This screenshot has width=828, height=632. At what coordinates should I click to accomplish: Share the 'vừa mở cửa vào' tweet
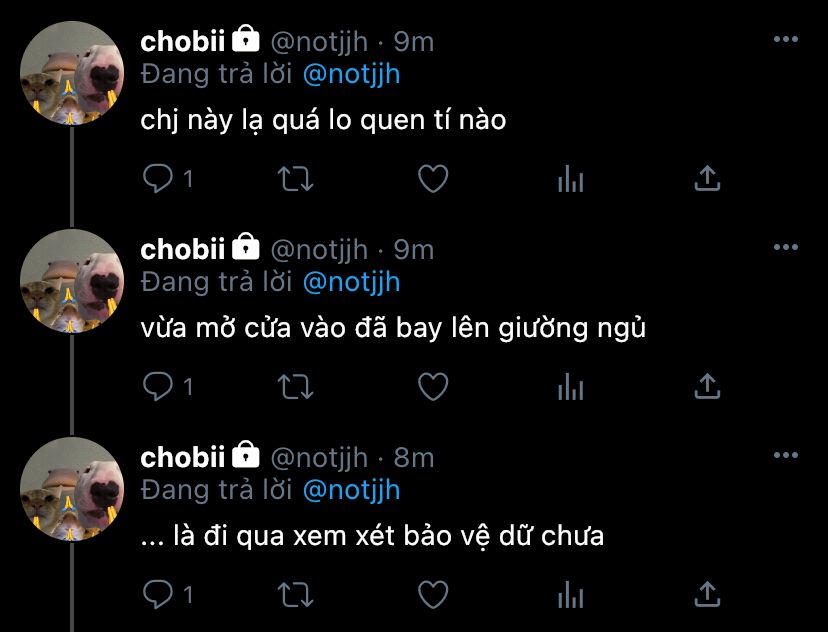click(x=708, y=386)
